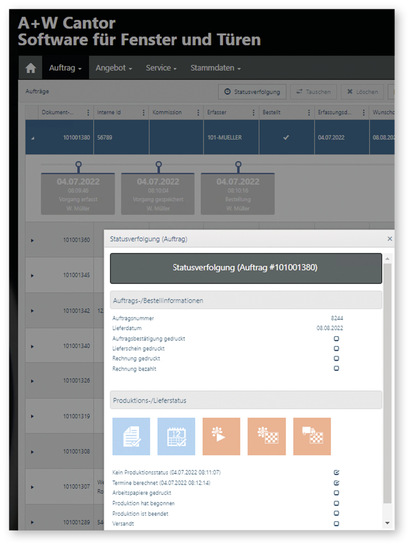Click the 'Erfasser' column header

(217, 112)
